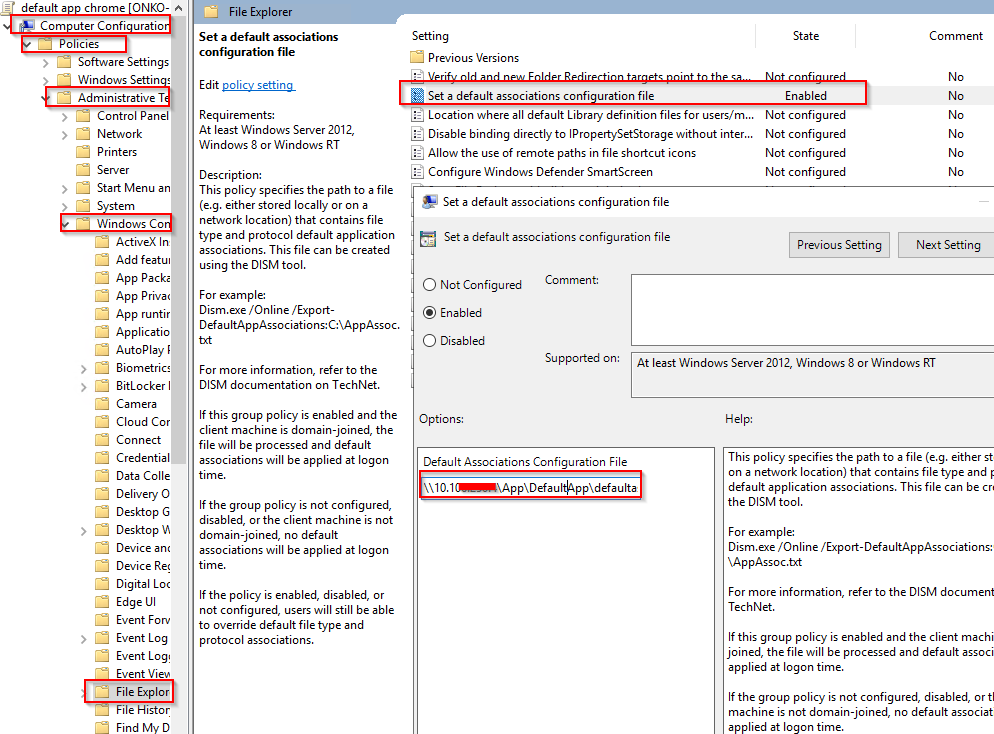
Task: Click the enabled policy icon for default associations
Action: click(417, 96)
